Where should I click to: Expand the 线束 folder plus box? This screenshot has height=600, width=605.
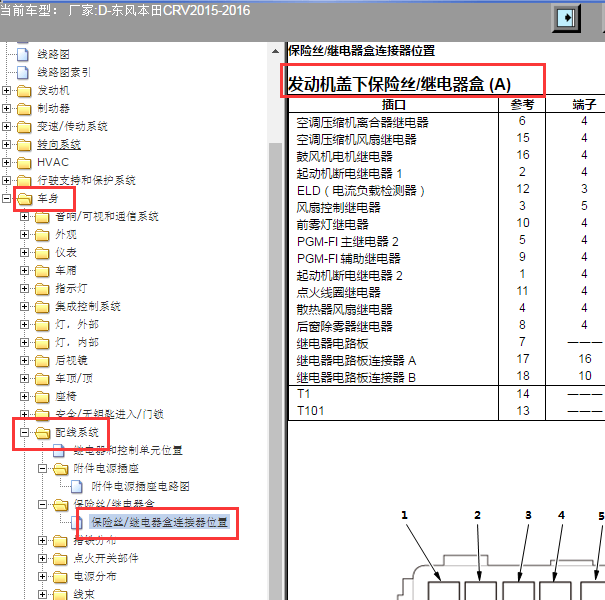[x=42, y=595]
